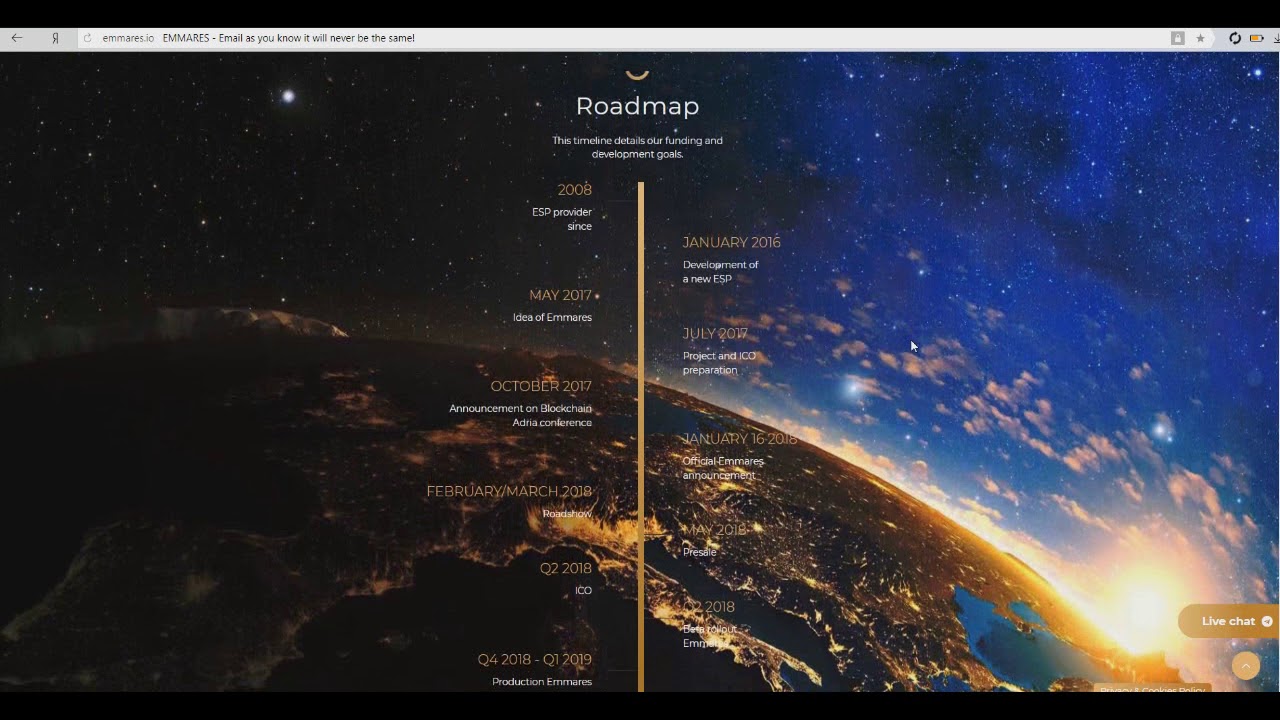The image size is (1280, 720).
Task: Click 'ESP provider since' text
Action: point(562,219)
